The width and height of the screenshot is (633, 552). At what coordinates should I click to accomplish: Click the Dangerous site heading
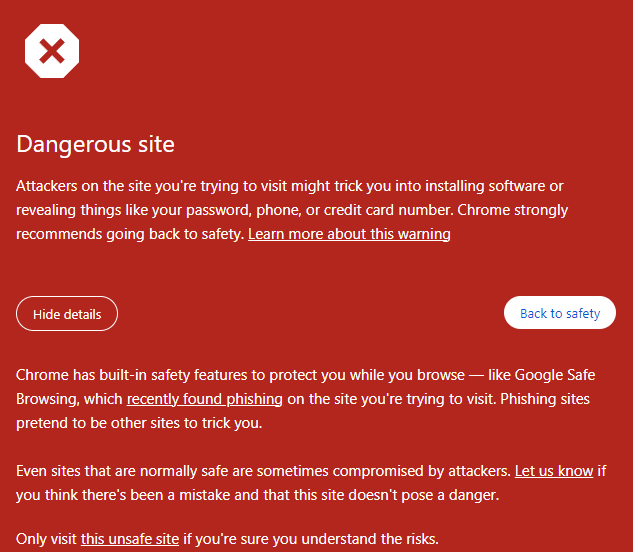(95, 144)
